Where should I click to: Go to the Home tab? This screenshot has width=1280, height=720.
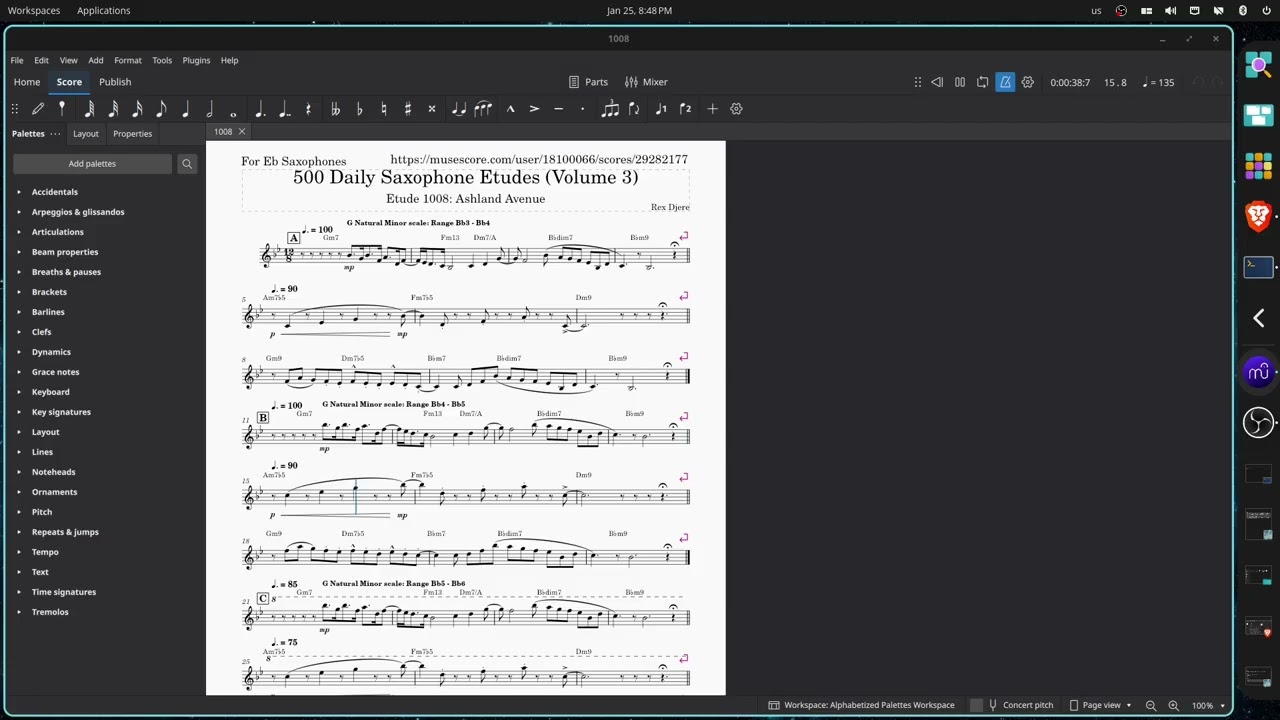[27, 82]
